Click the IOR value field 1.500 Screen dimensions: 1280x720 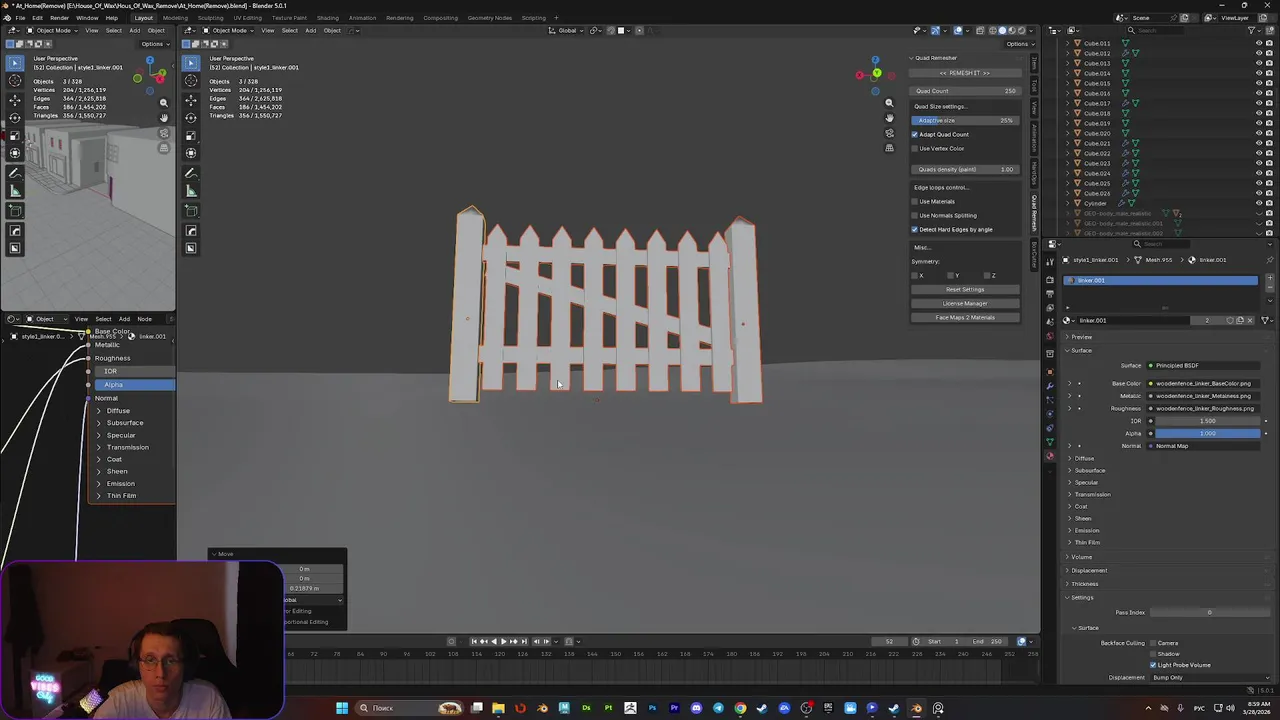tap(1208, 421)
